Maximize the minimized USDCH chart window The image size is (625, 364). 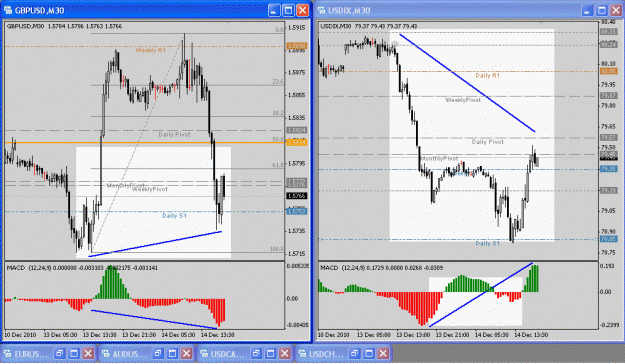coord(369,353)
